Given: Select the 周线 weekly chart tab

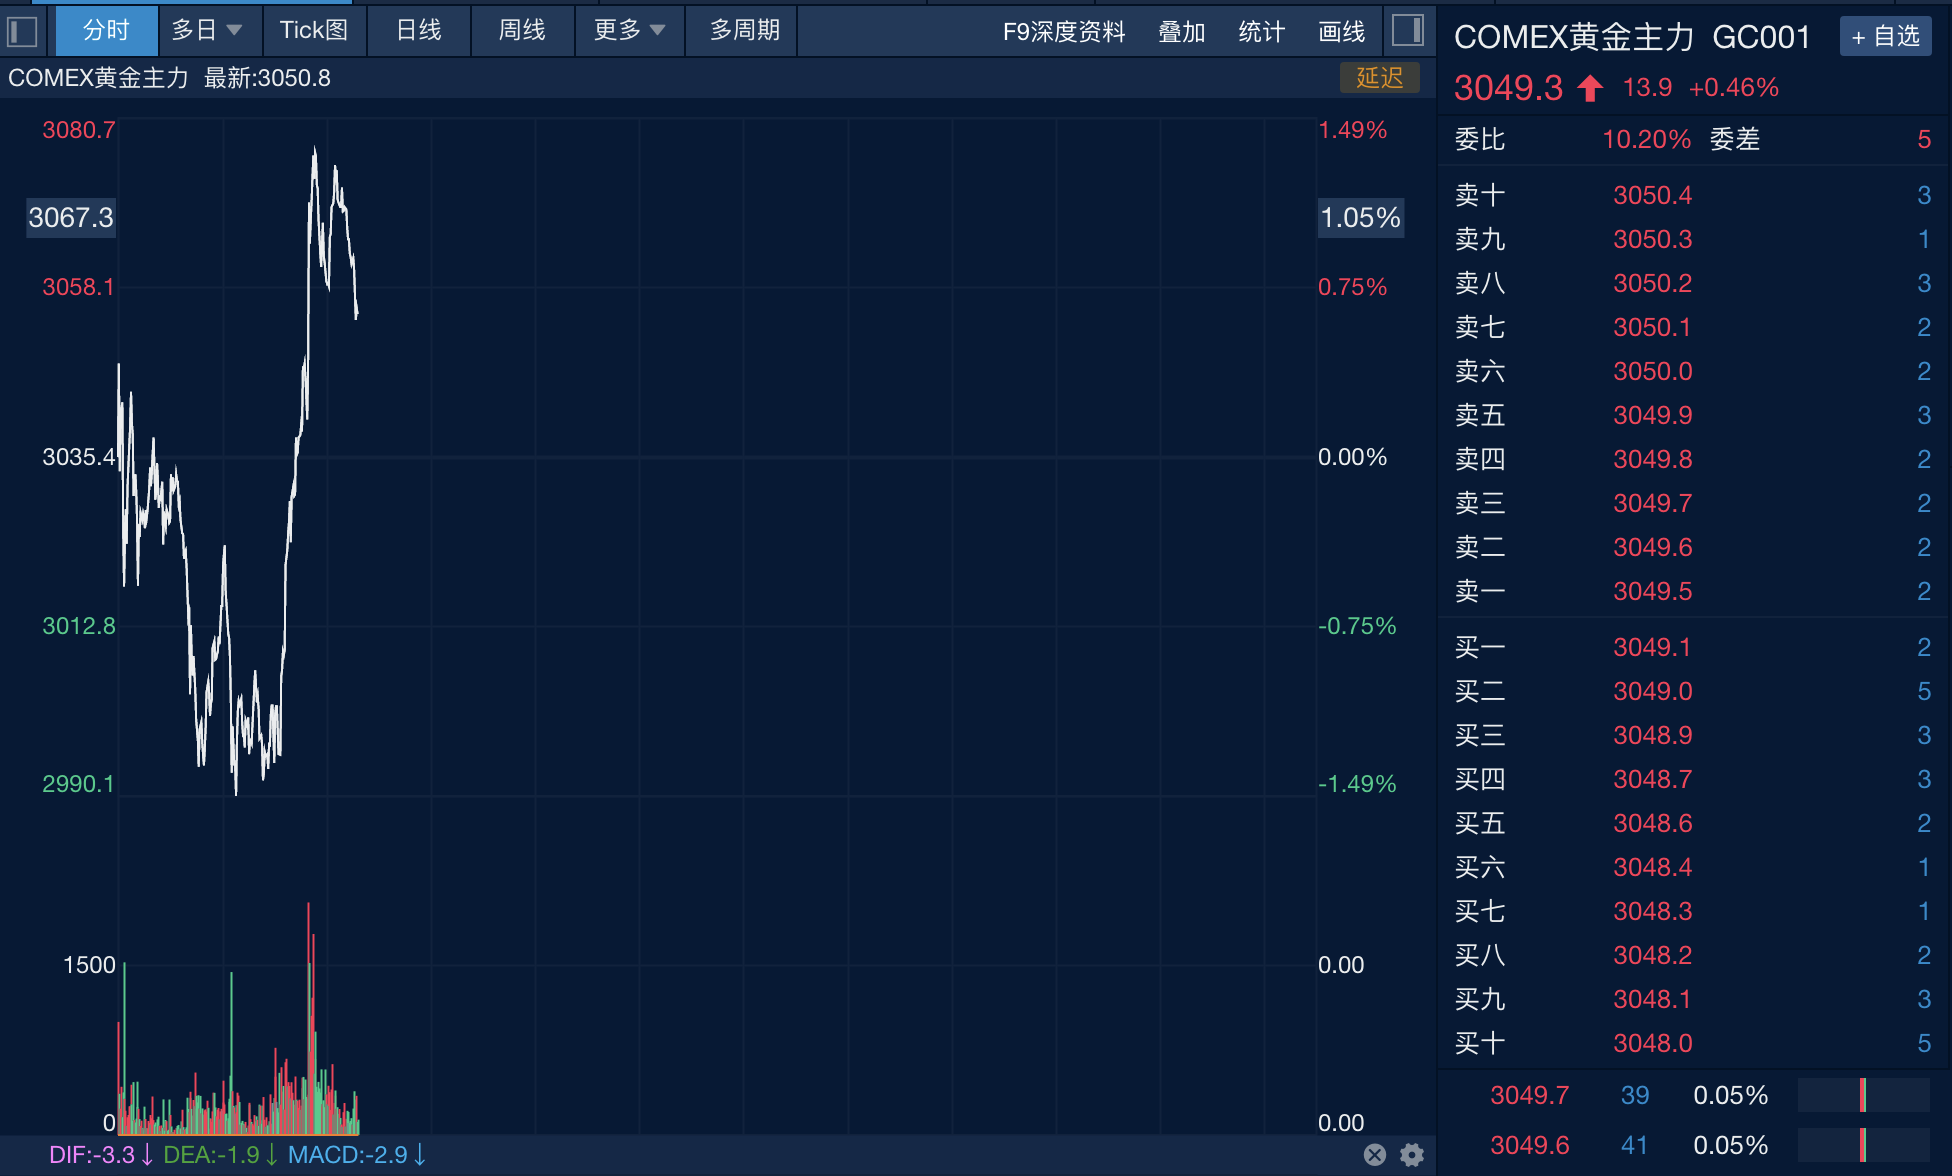Looking at the screenshot, I should tap(522, 30).
